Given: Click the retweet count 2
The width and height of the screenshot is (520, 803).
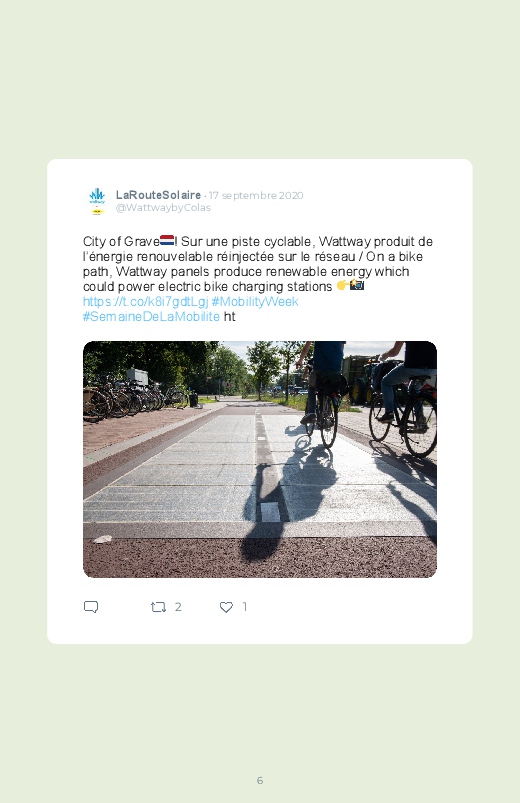Looking at the screenshot, I should [178, 607].
